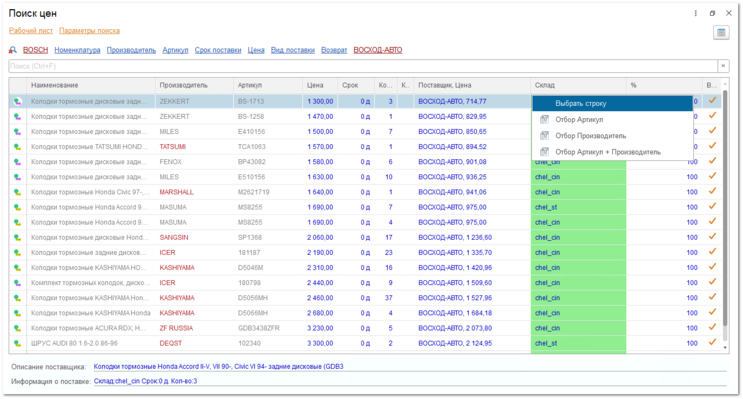Open the Параметры поиска link
This screenshot has width=743, height=399.
click(90, 31)
